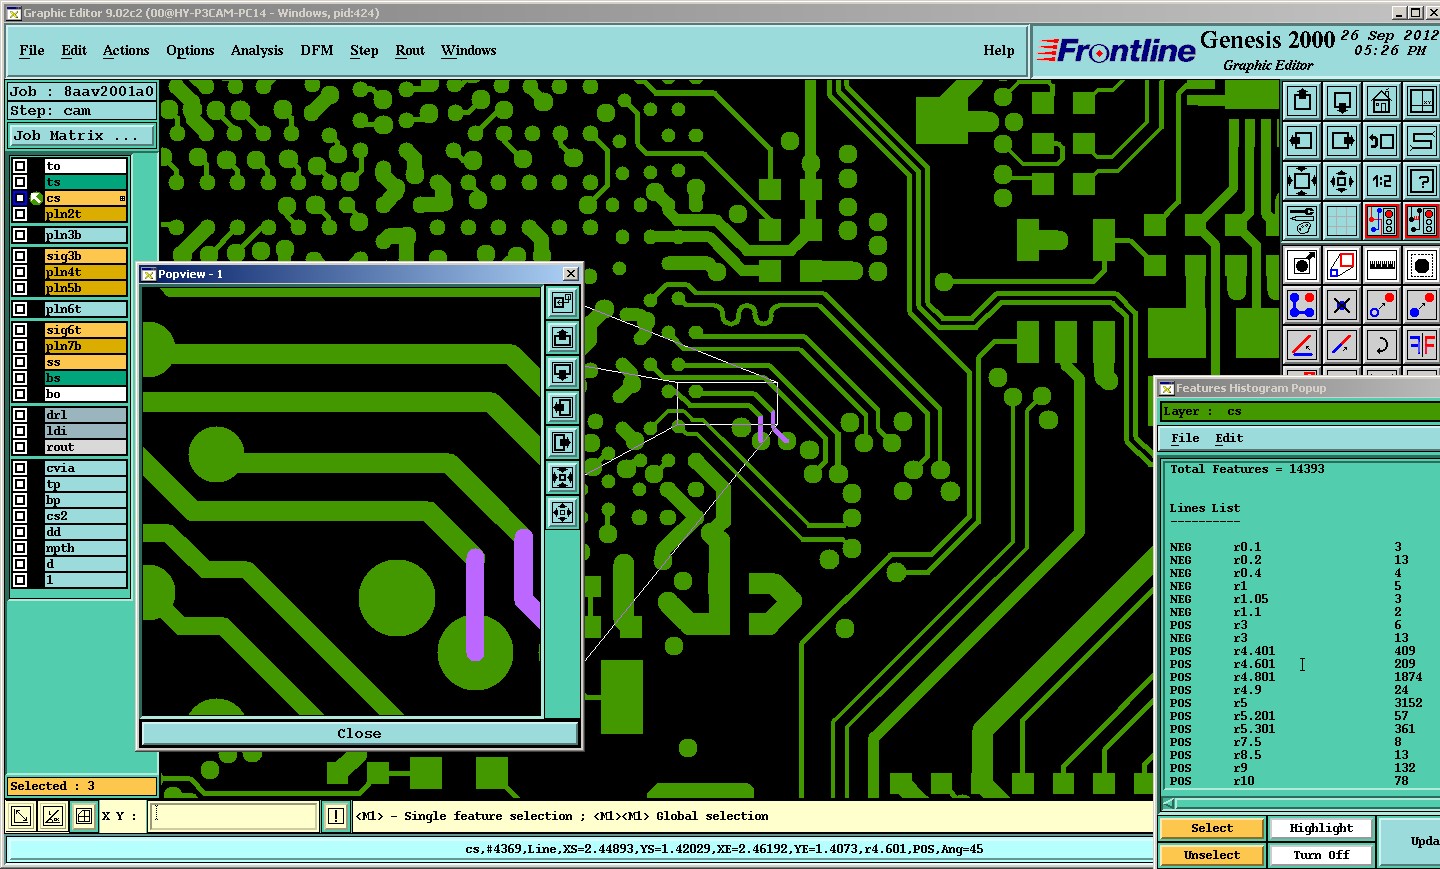Toggle display checkbox for layer pln2t

pos(20,214)
